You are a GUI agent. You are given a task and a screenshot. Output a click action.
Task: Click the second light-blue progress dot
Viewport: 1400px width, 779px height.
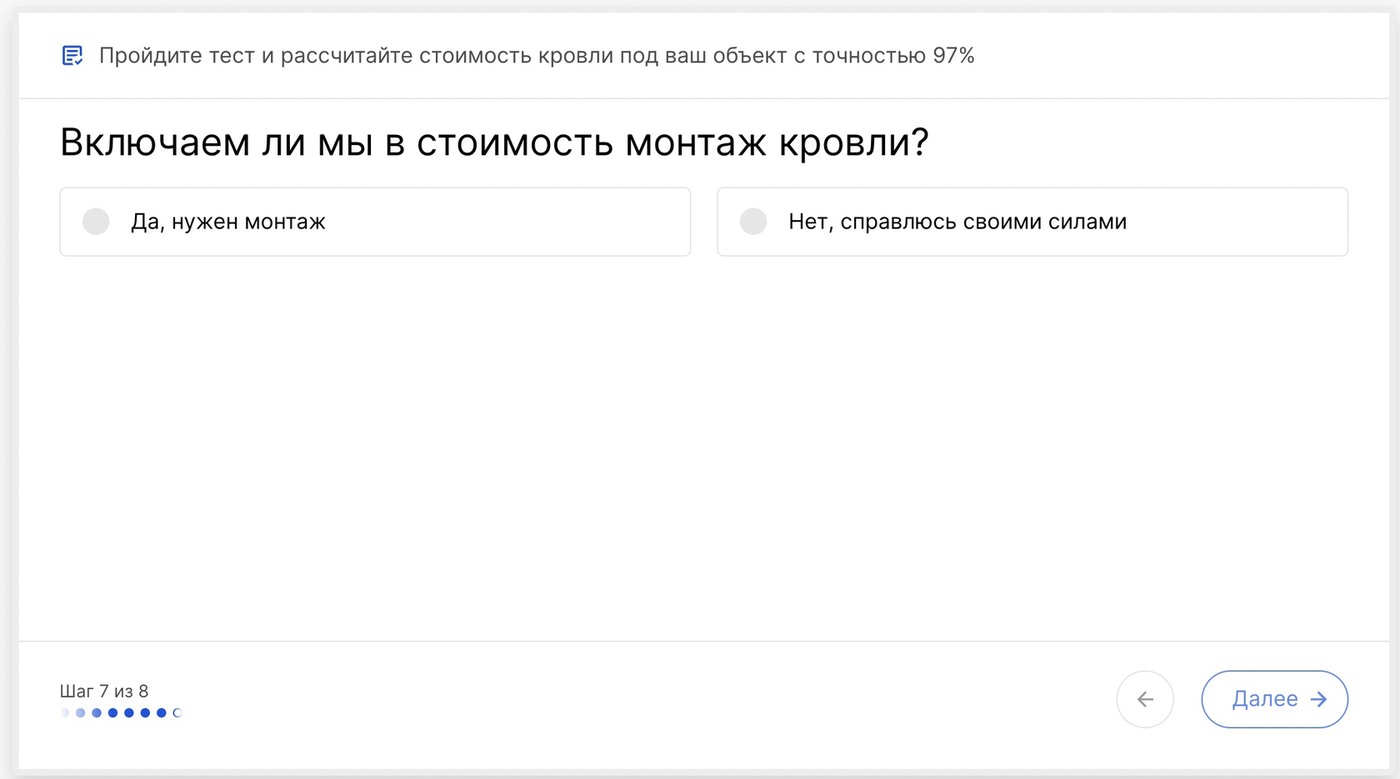pyautogui.click(x=81, y=713)
